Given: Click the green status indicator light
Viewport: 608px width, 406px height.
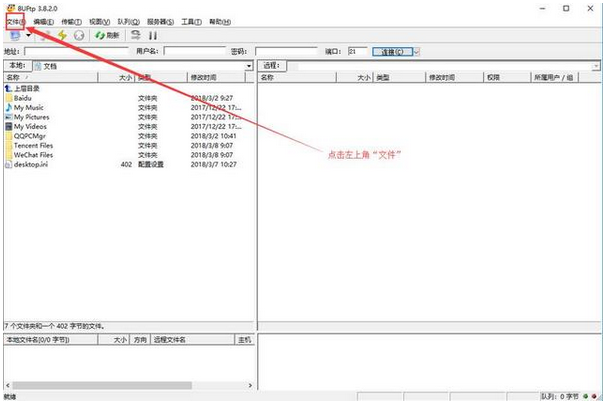Looking at the screenshot, I should coord(586,396).
